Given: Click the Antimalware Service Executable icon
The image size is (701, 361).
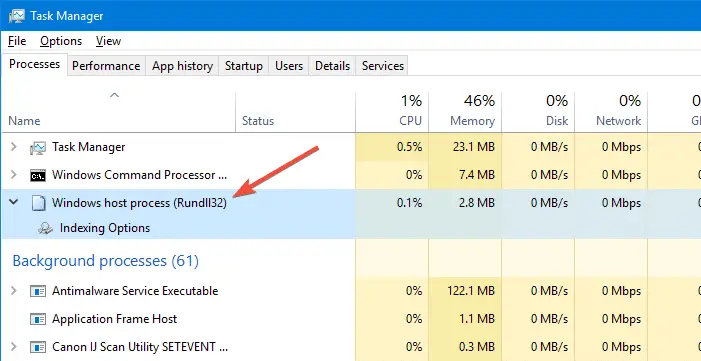Looking at the screenshot, I should tap(38, 291).
